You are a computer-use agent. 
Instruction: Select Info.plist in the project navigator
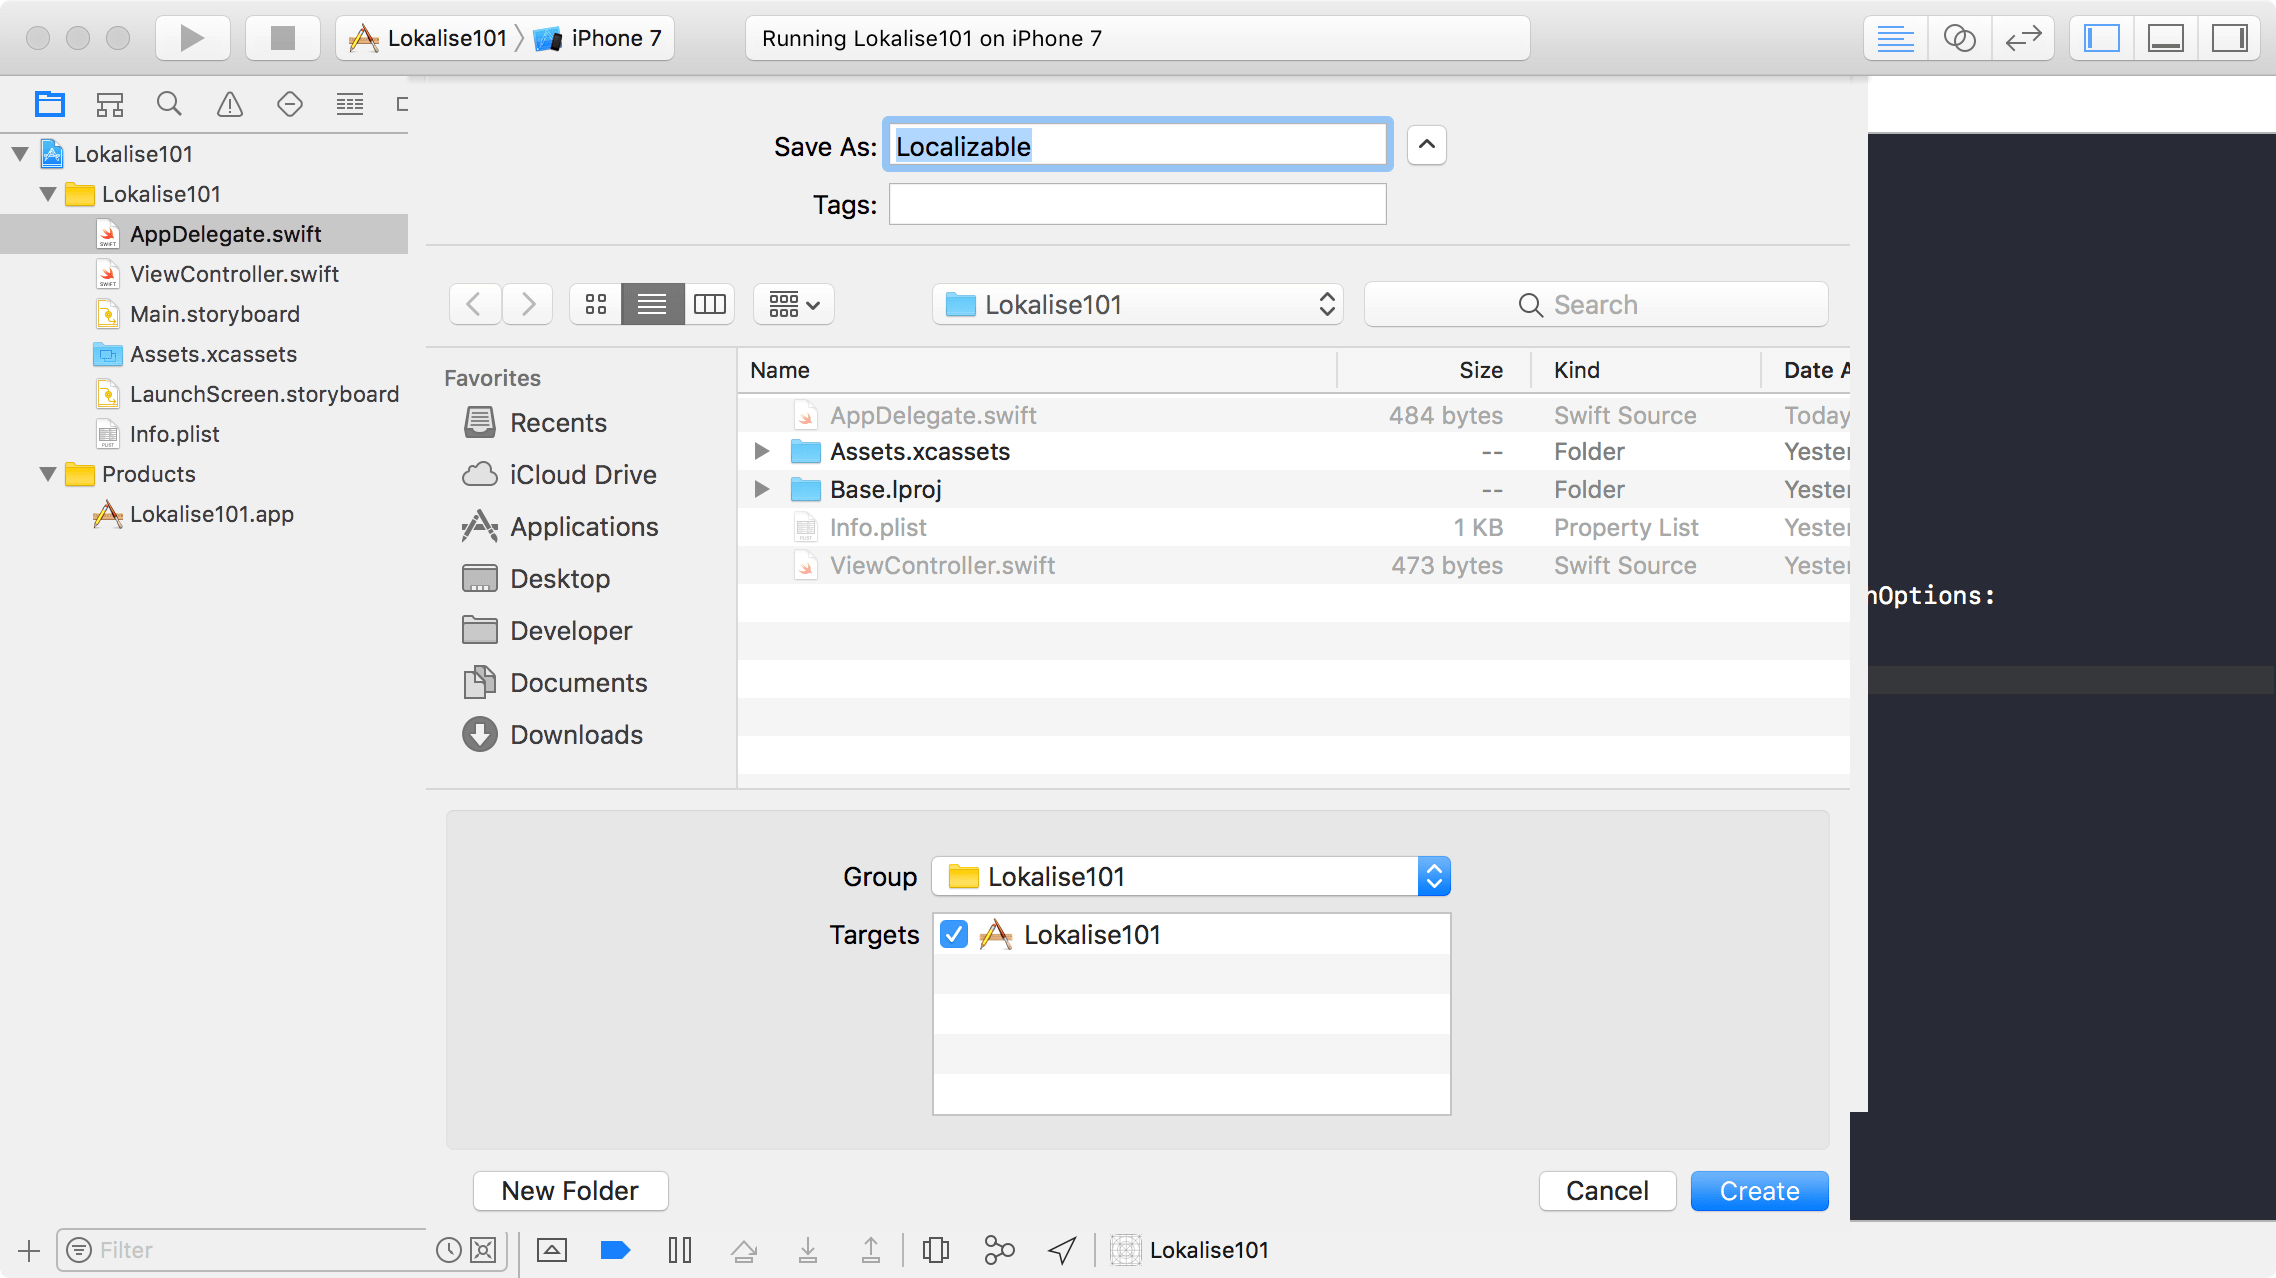tap(204, 434)
